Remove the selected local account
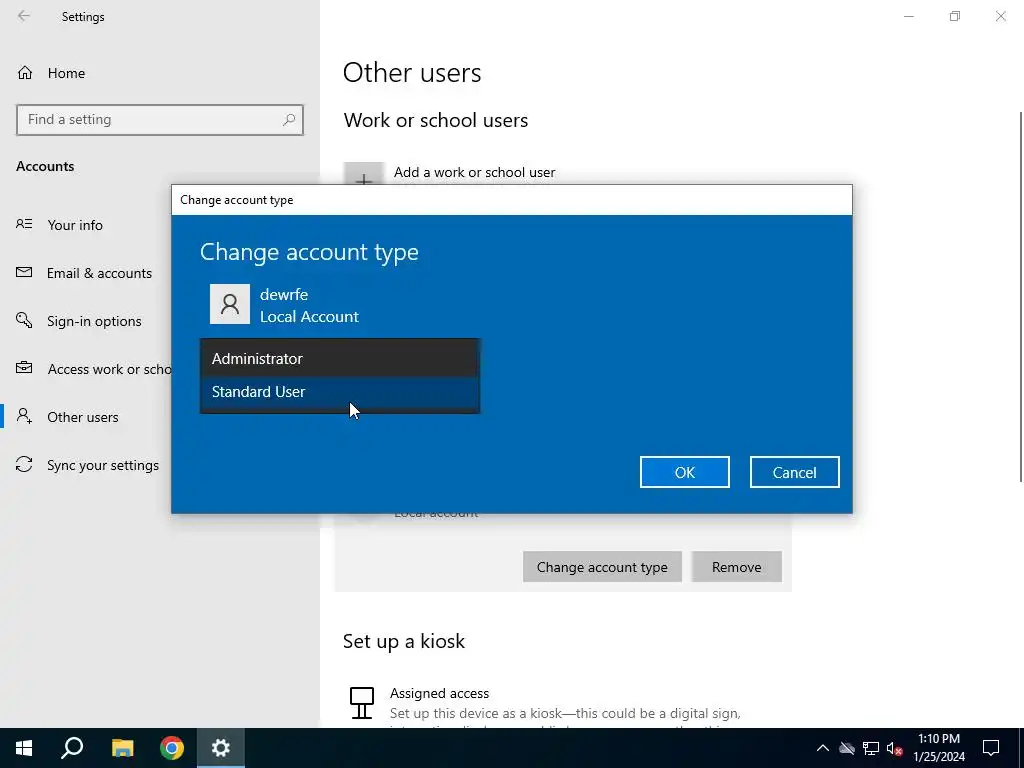Image resolution: width=1024 pixels, height=768 pixels. 737,567
